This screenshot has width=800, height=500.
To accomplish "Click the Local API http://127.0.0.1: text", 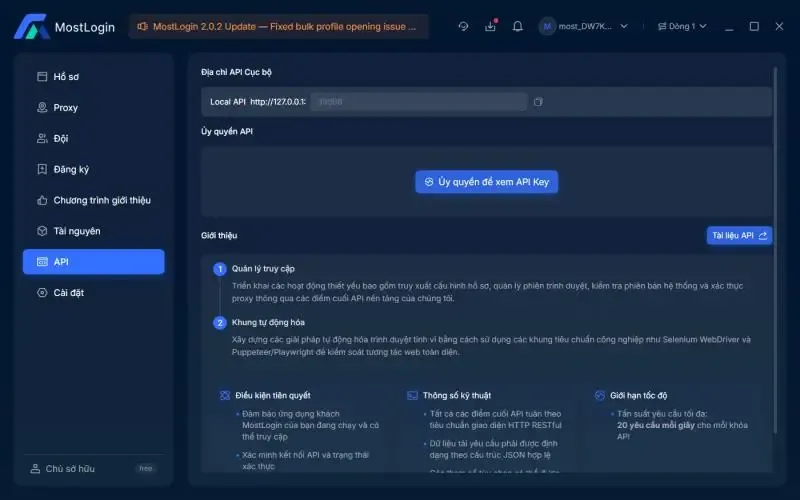I will [x=258, y=102].
